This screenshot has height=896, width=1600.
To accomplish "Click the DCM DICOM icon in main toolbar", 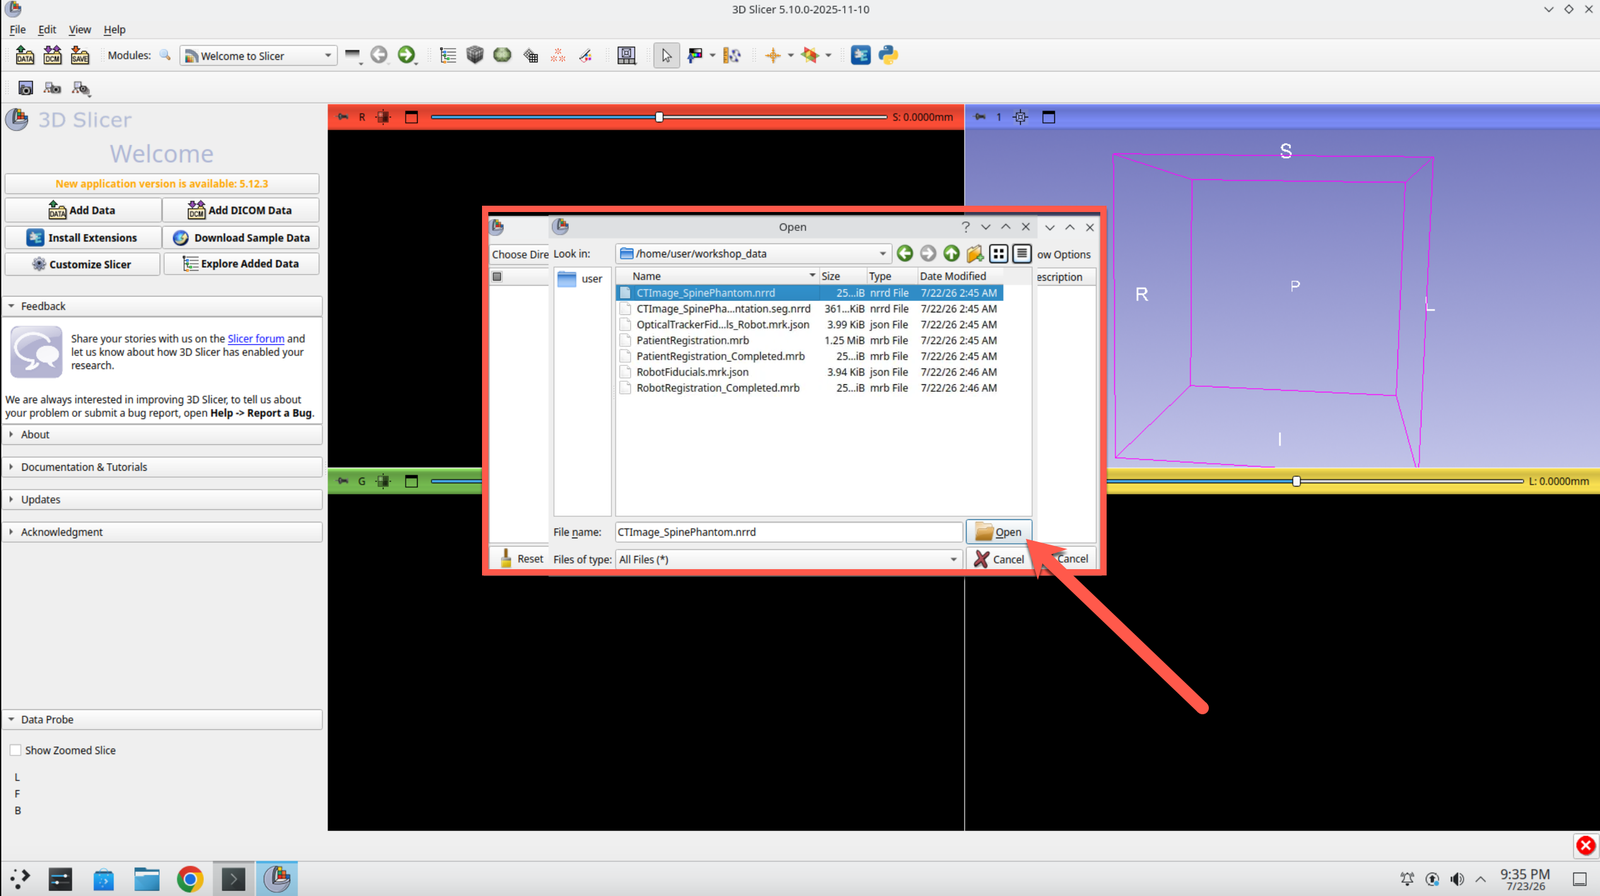I will [52, 56].
